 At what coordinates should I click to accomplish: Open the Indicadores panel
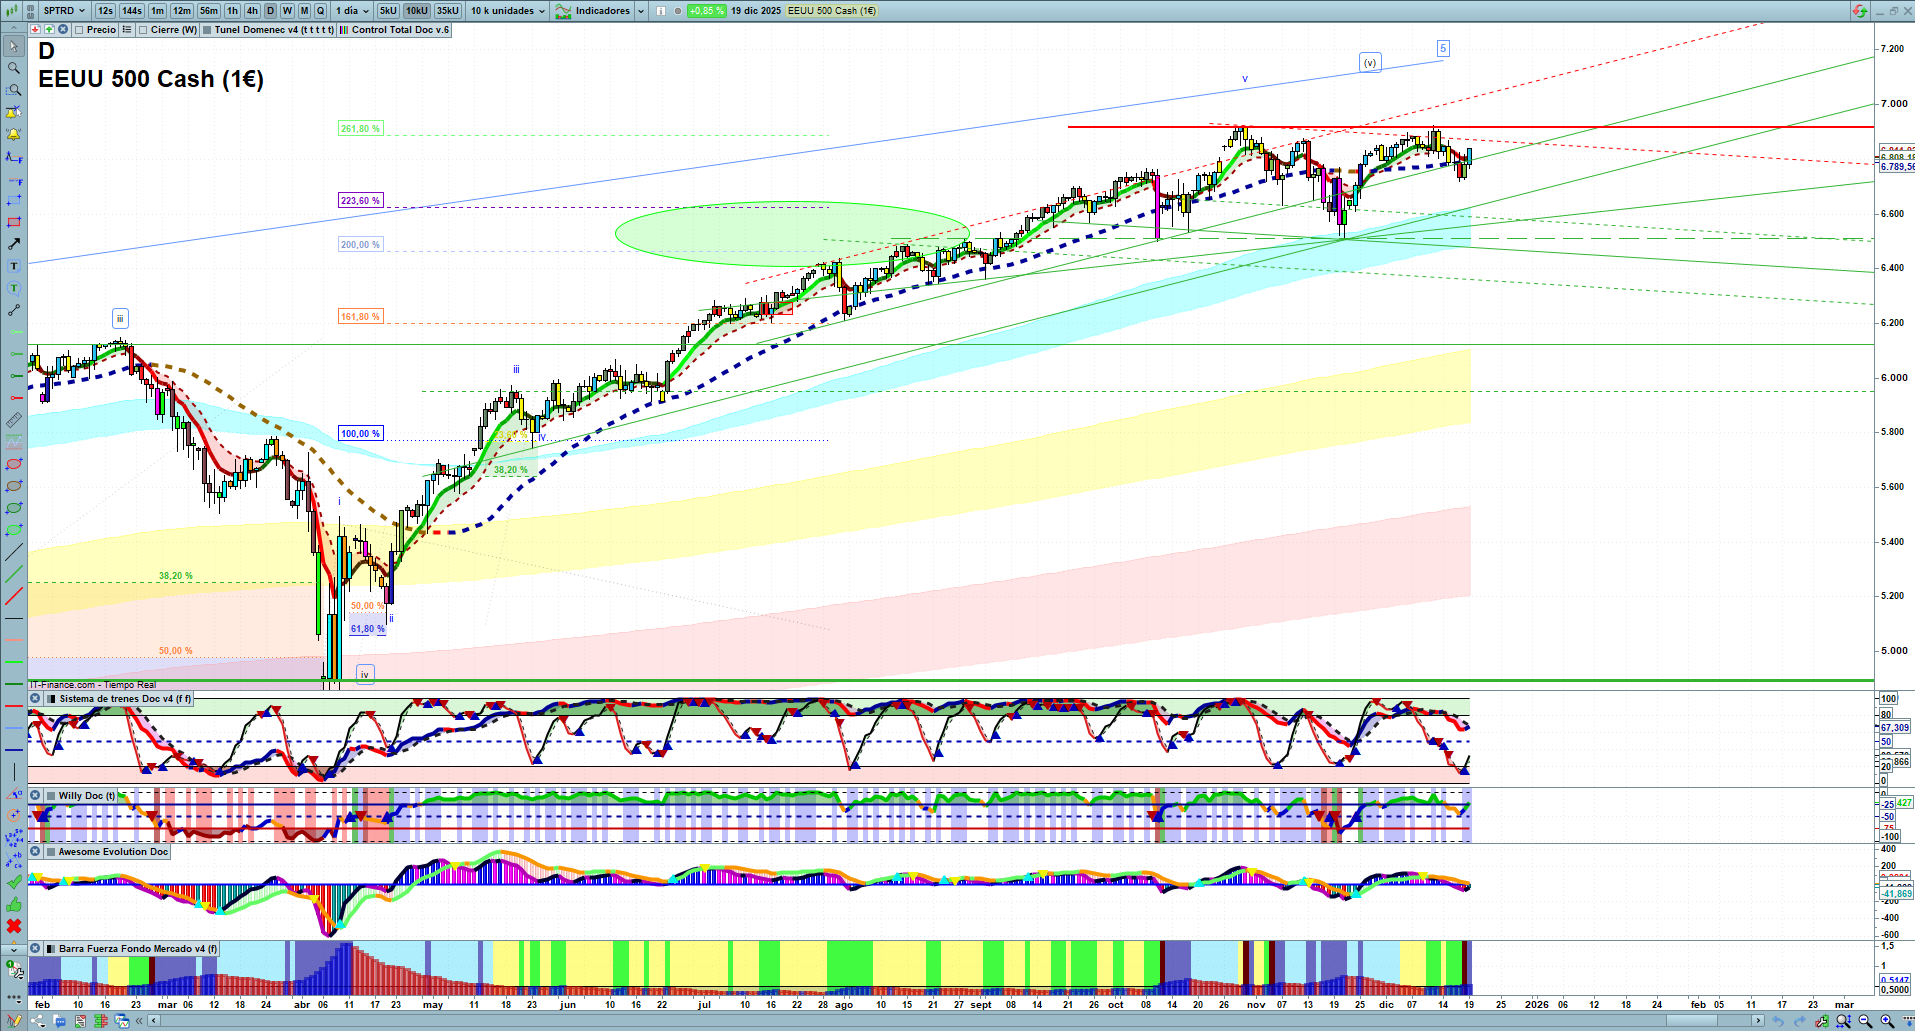point(600,11)
